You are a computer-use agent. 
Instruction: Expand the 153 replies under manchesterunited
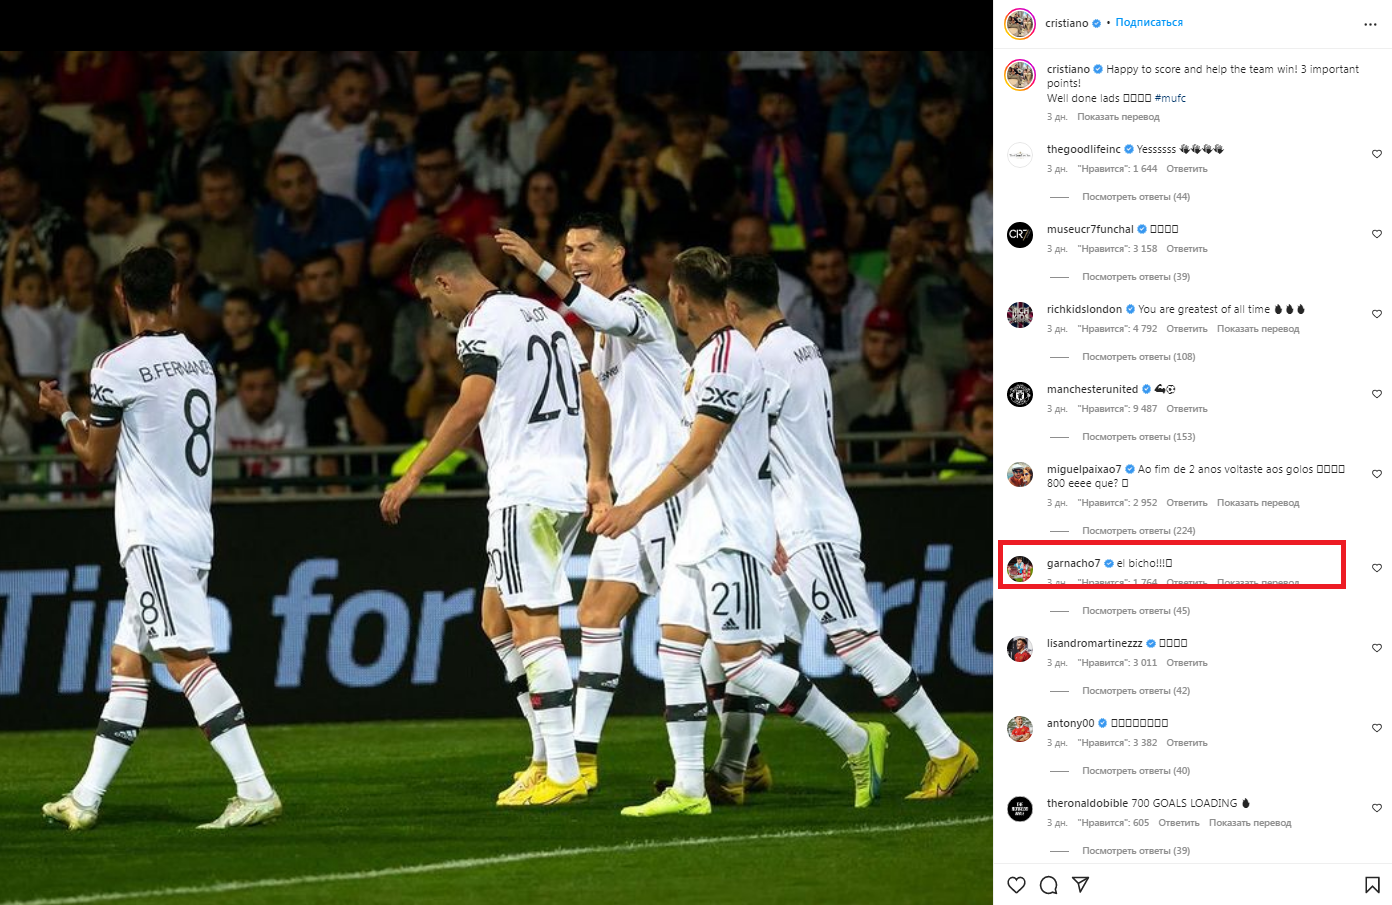click(x=1139, y=437)
